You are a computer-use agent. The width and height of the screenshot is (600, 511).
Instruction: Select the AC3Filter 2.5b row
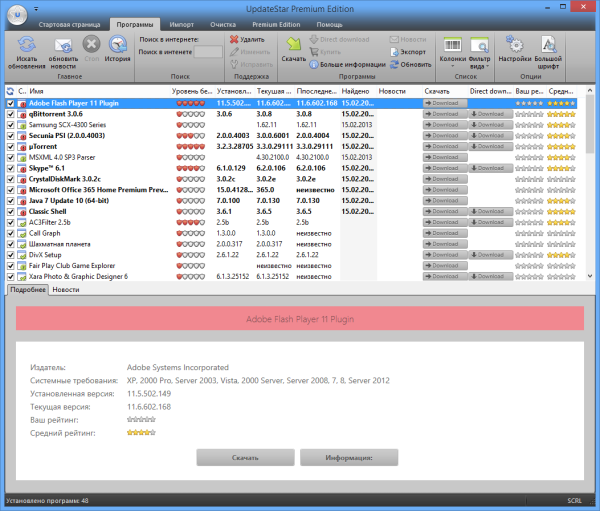coord(291,222)
